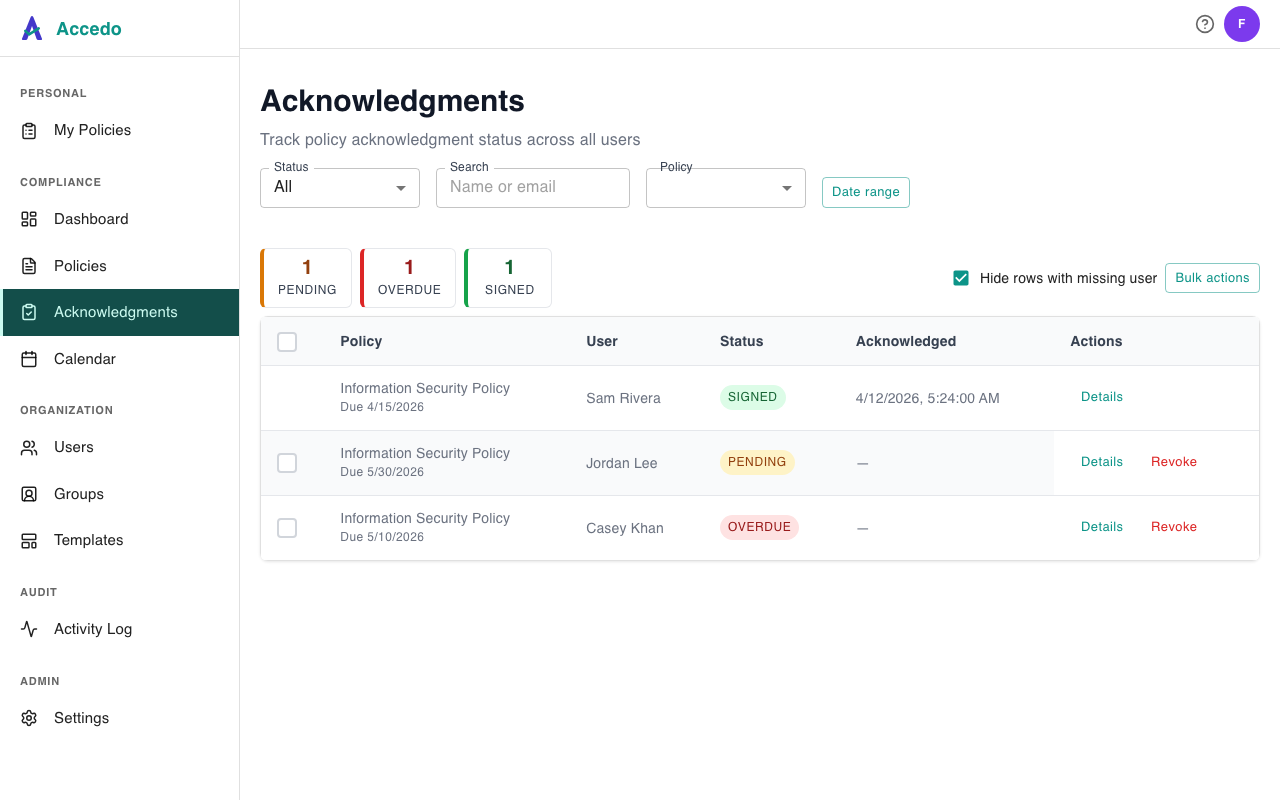Click the OVERDUE status badge in table

[759, 527]
